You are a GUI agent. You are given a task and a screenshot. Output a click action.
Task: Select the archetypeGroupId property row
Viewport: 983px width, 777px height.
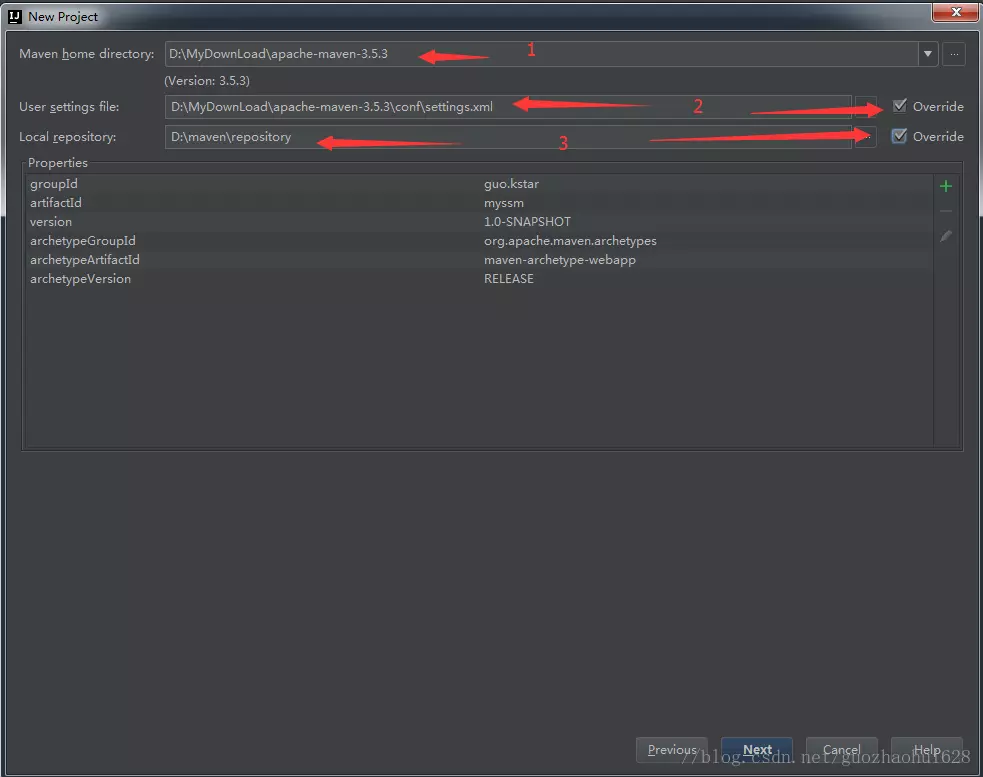click(x=478, y=241)
